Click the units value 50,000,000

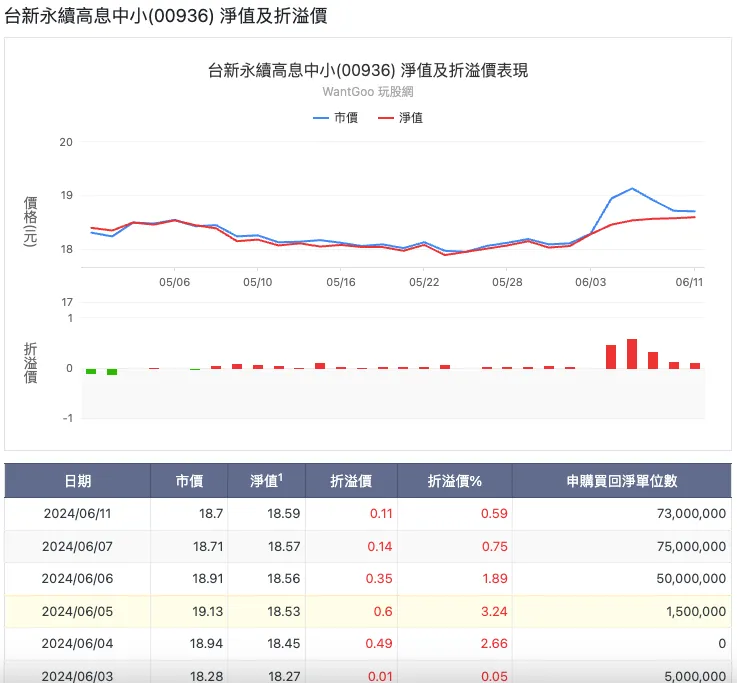click(x=691, y=579)
